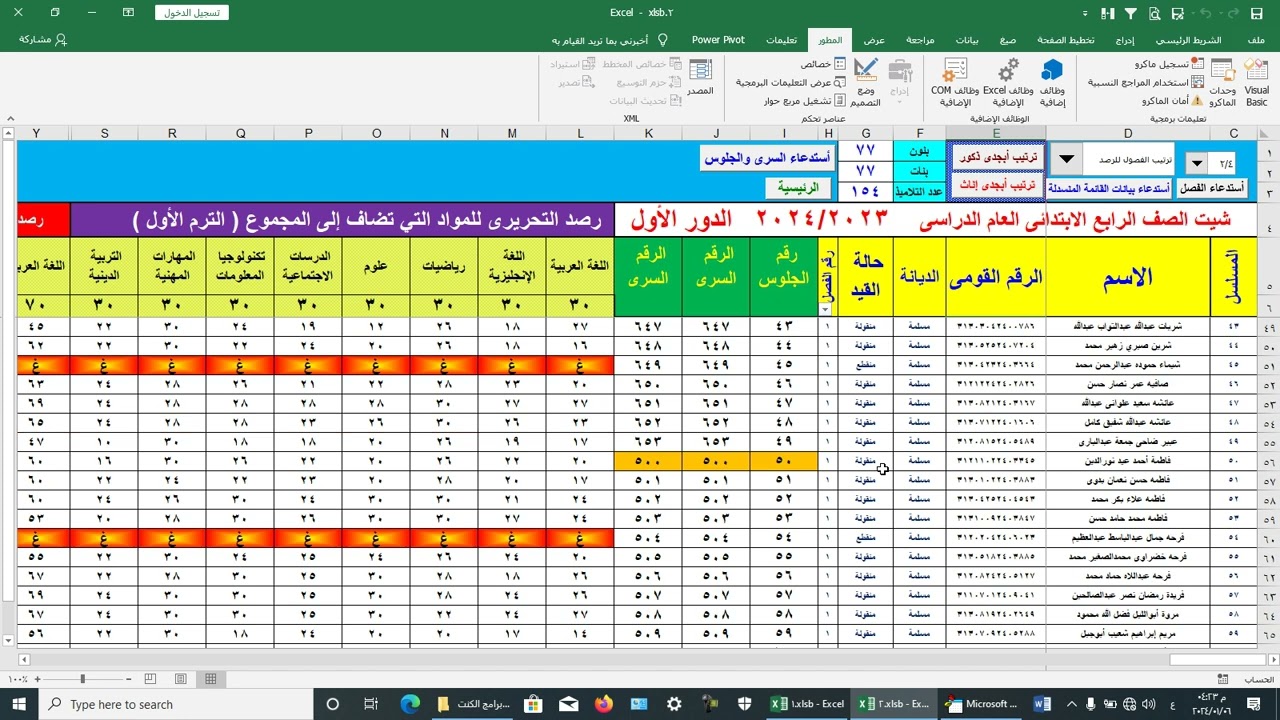
Task: Select the الرقم القومى header cell
Action: pos(996,277)
